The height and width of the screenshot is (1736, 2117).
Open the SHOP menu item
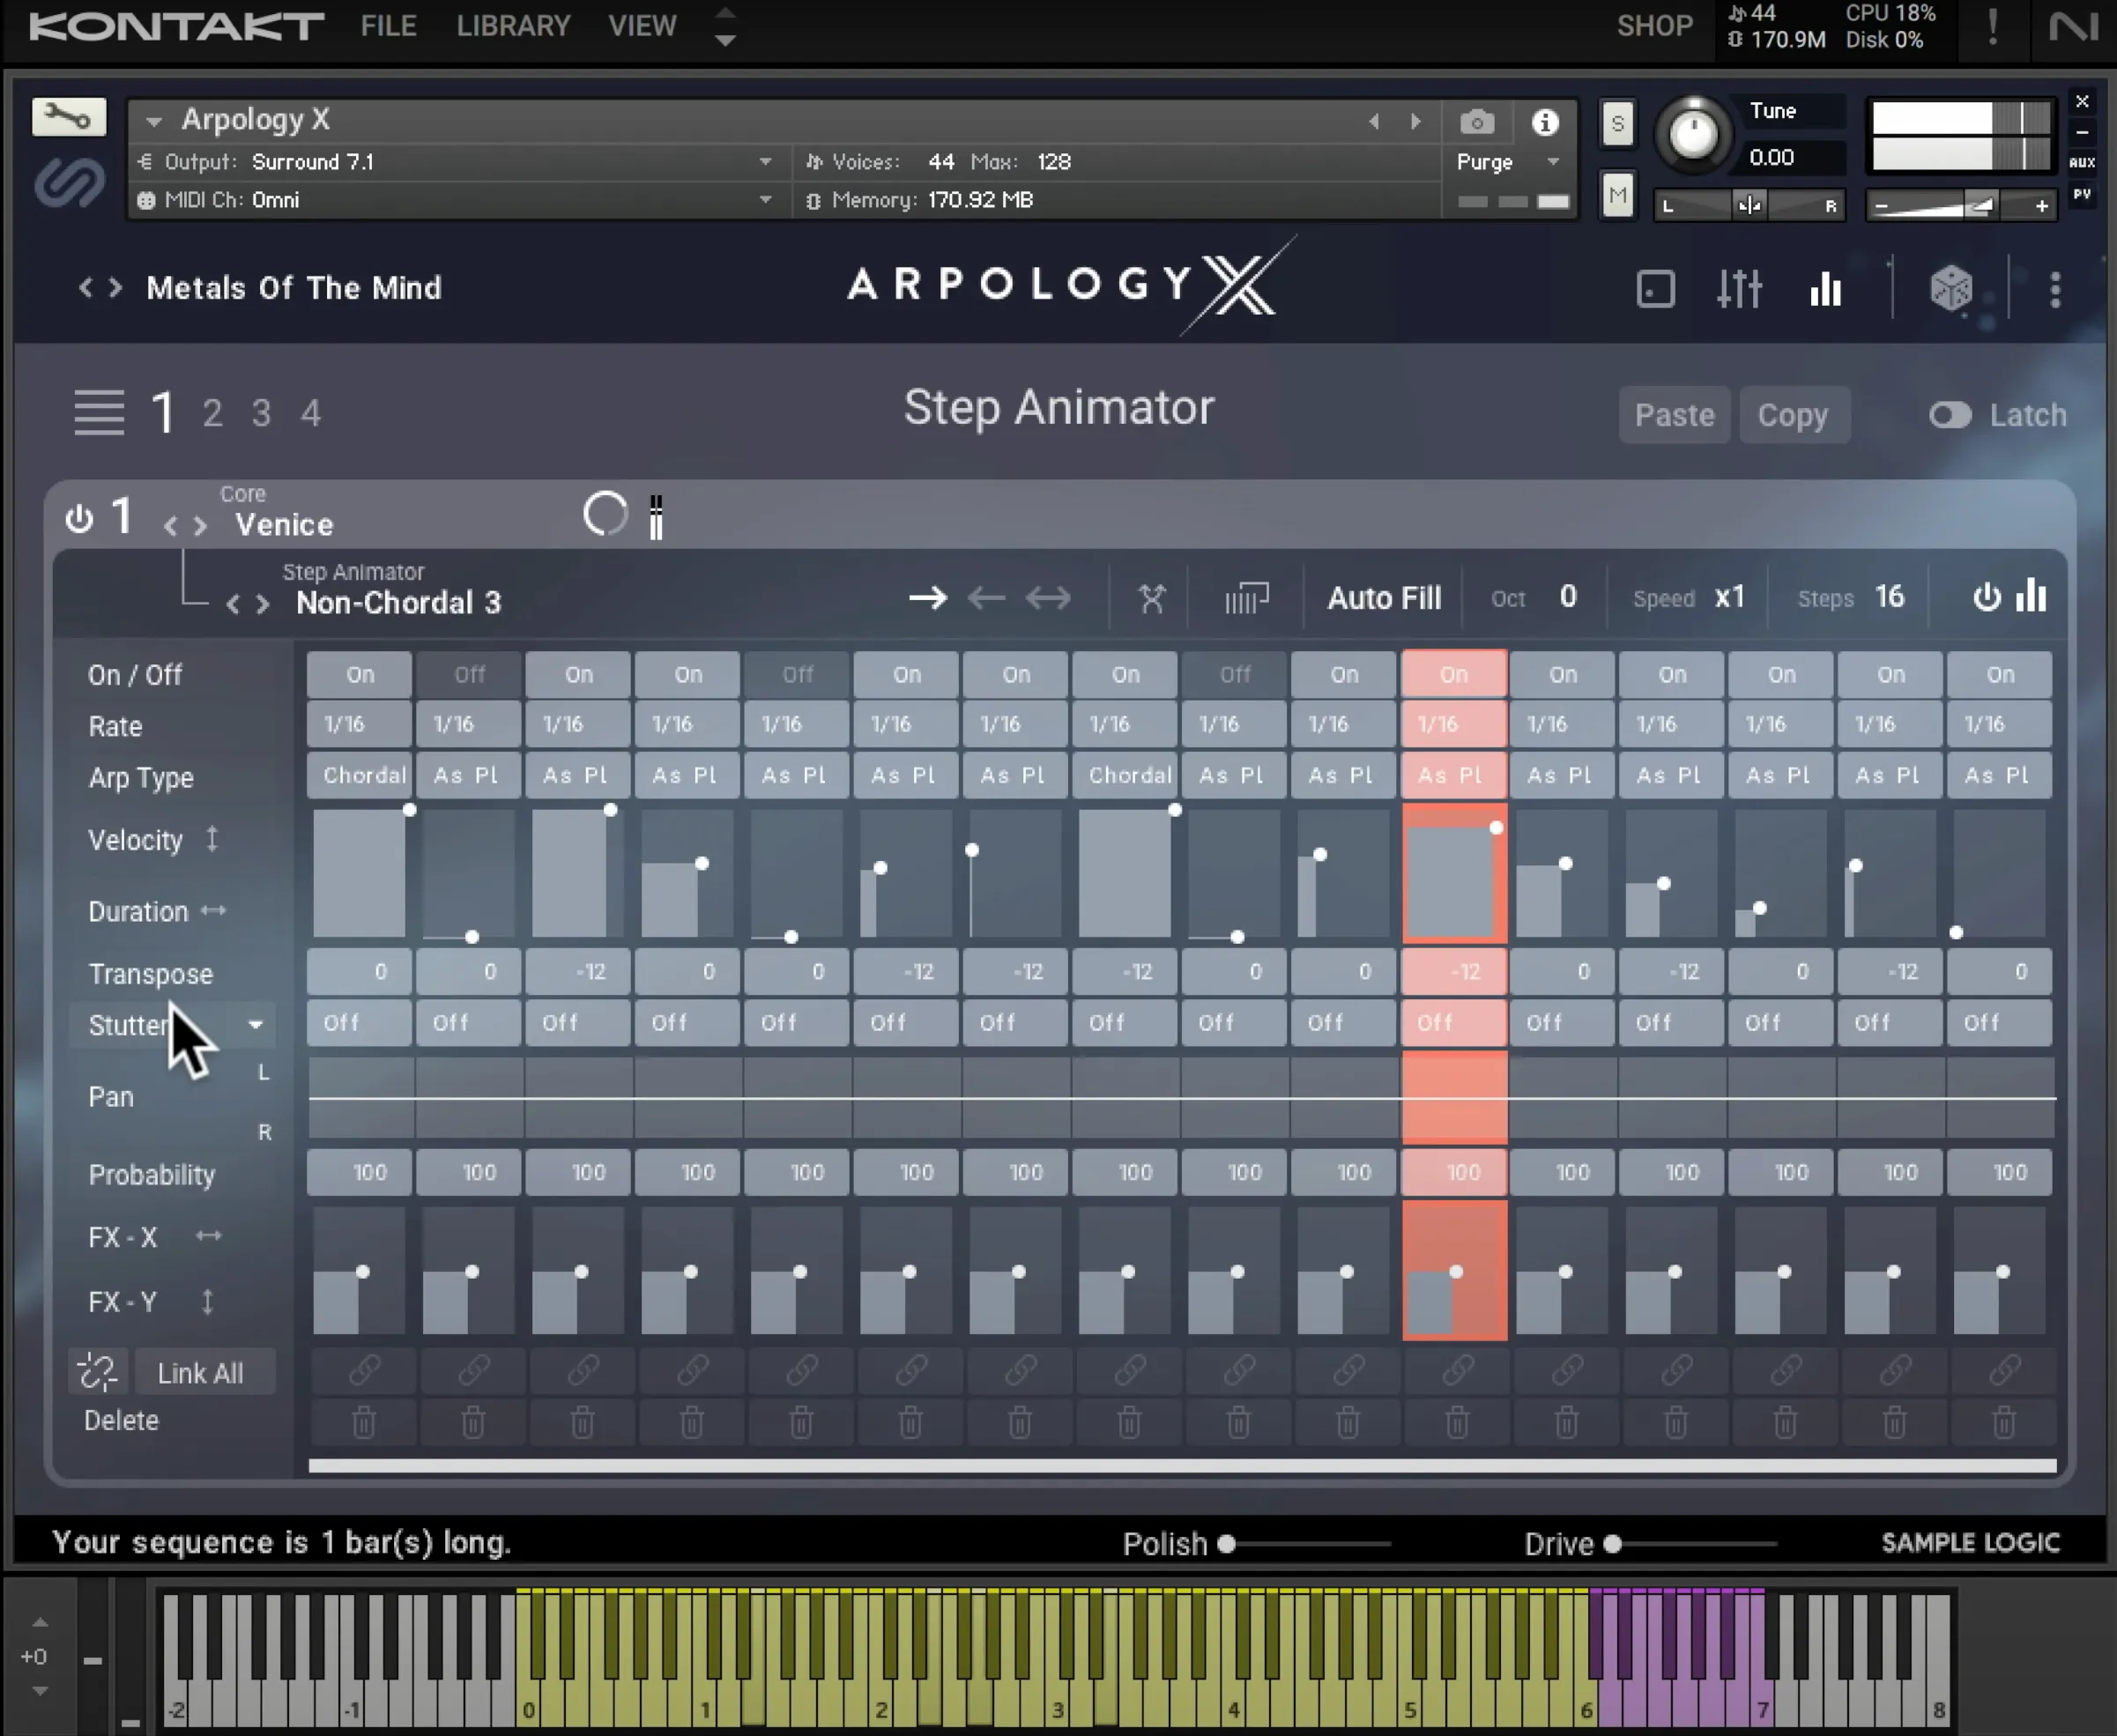pyautogui.click(x=1654, y=26)
